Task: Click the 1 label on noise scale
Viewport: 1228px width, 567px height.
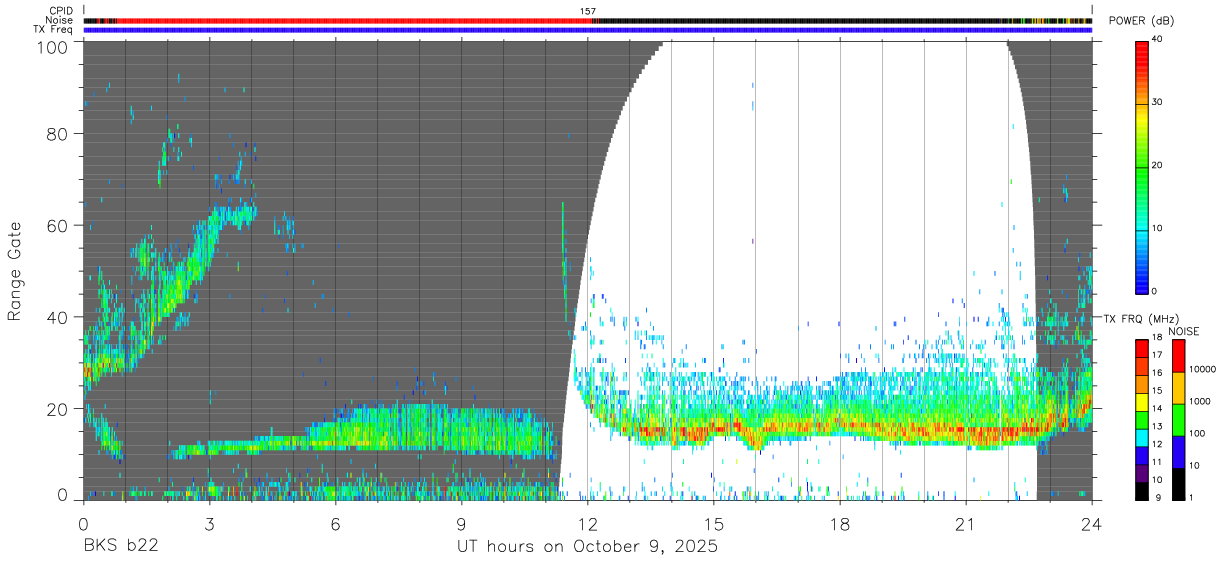Action: [1191, 497]
